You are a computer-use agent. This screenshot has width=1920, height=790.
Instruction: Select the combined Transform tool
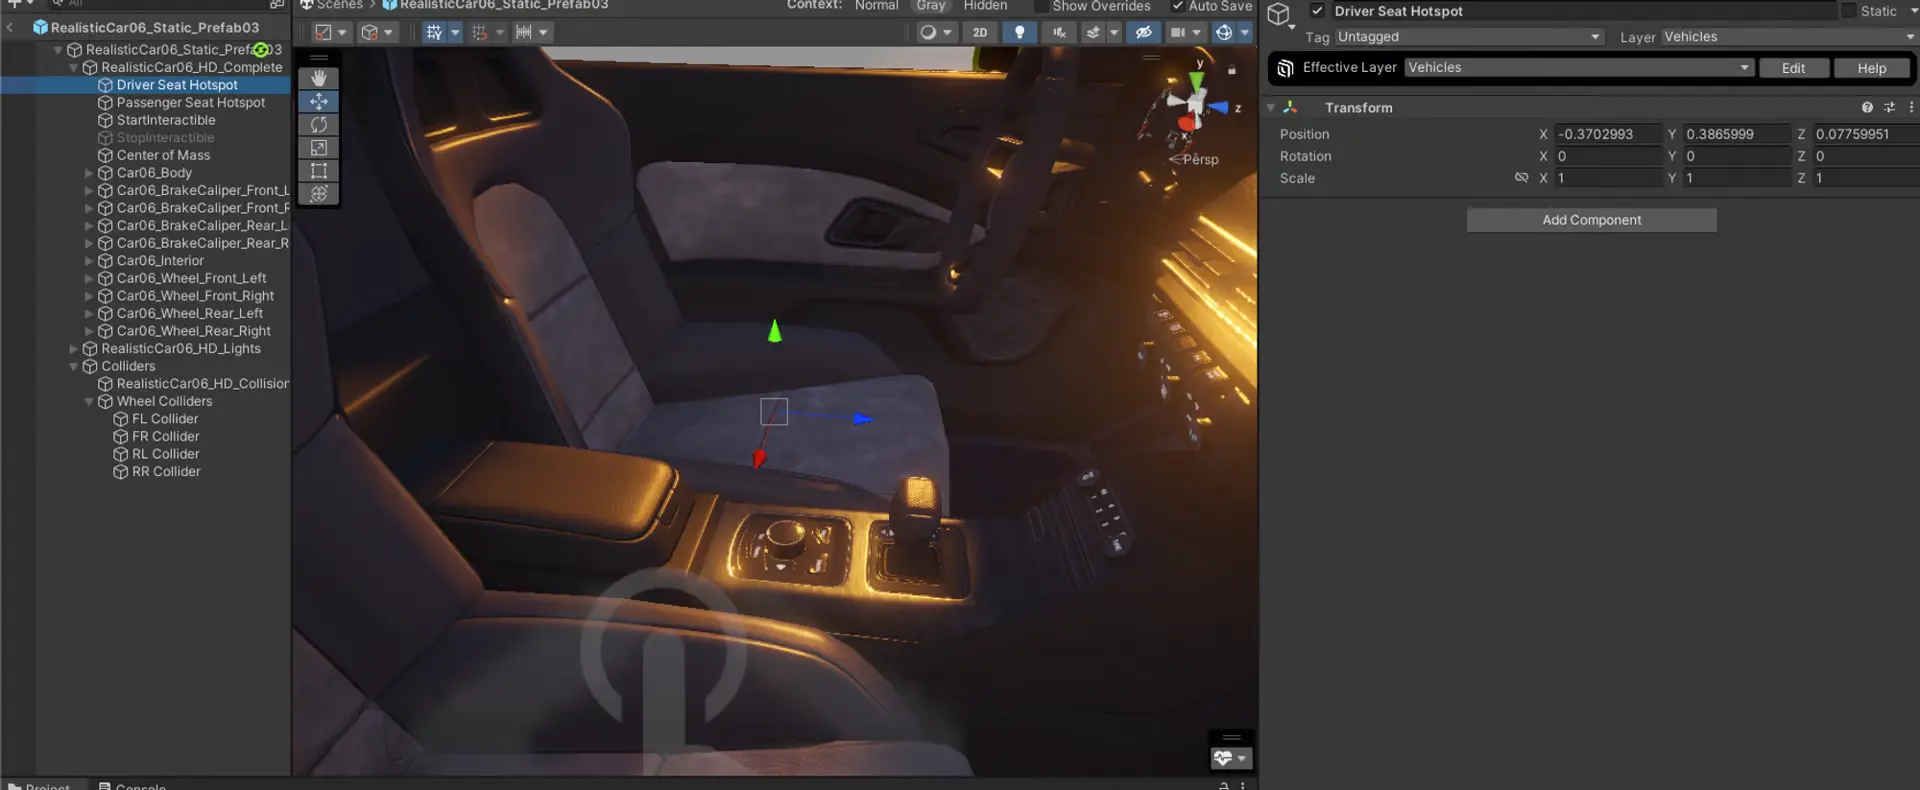click(x=319, y=193)
